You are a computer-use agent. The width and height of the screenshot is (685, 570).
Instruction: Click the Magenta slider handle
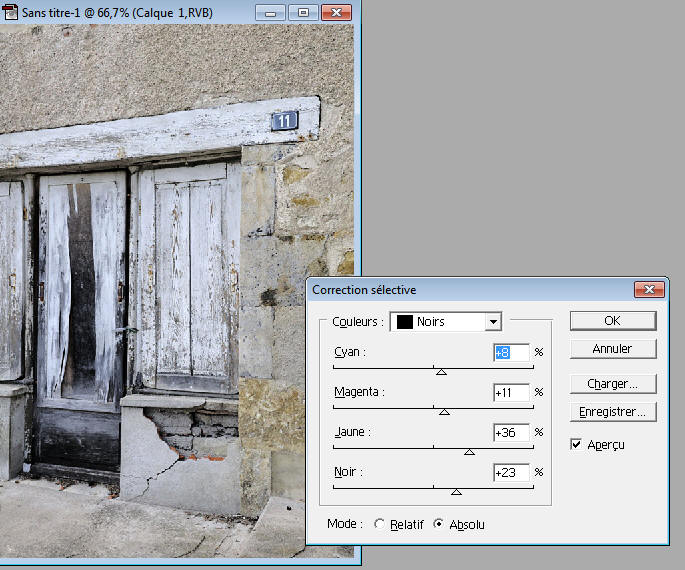point(444,412)
